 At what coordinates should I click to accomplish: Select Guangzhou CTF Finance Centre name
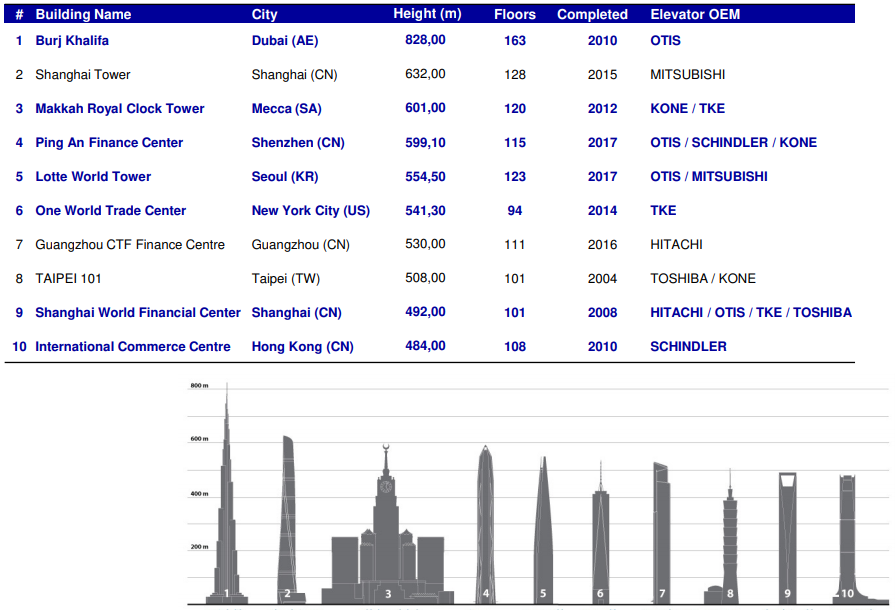point(130,245)
